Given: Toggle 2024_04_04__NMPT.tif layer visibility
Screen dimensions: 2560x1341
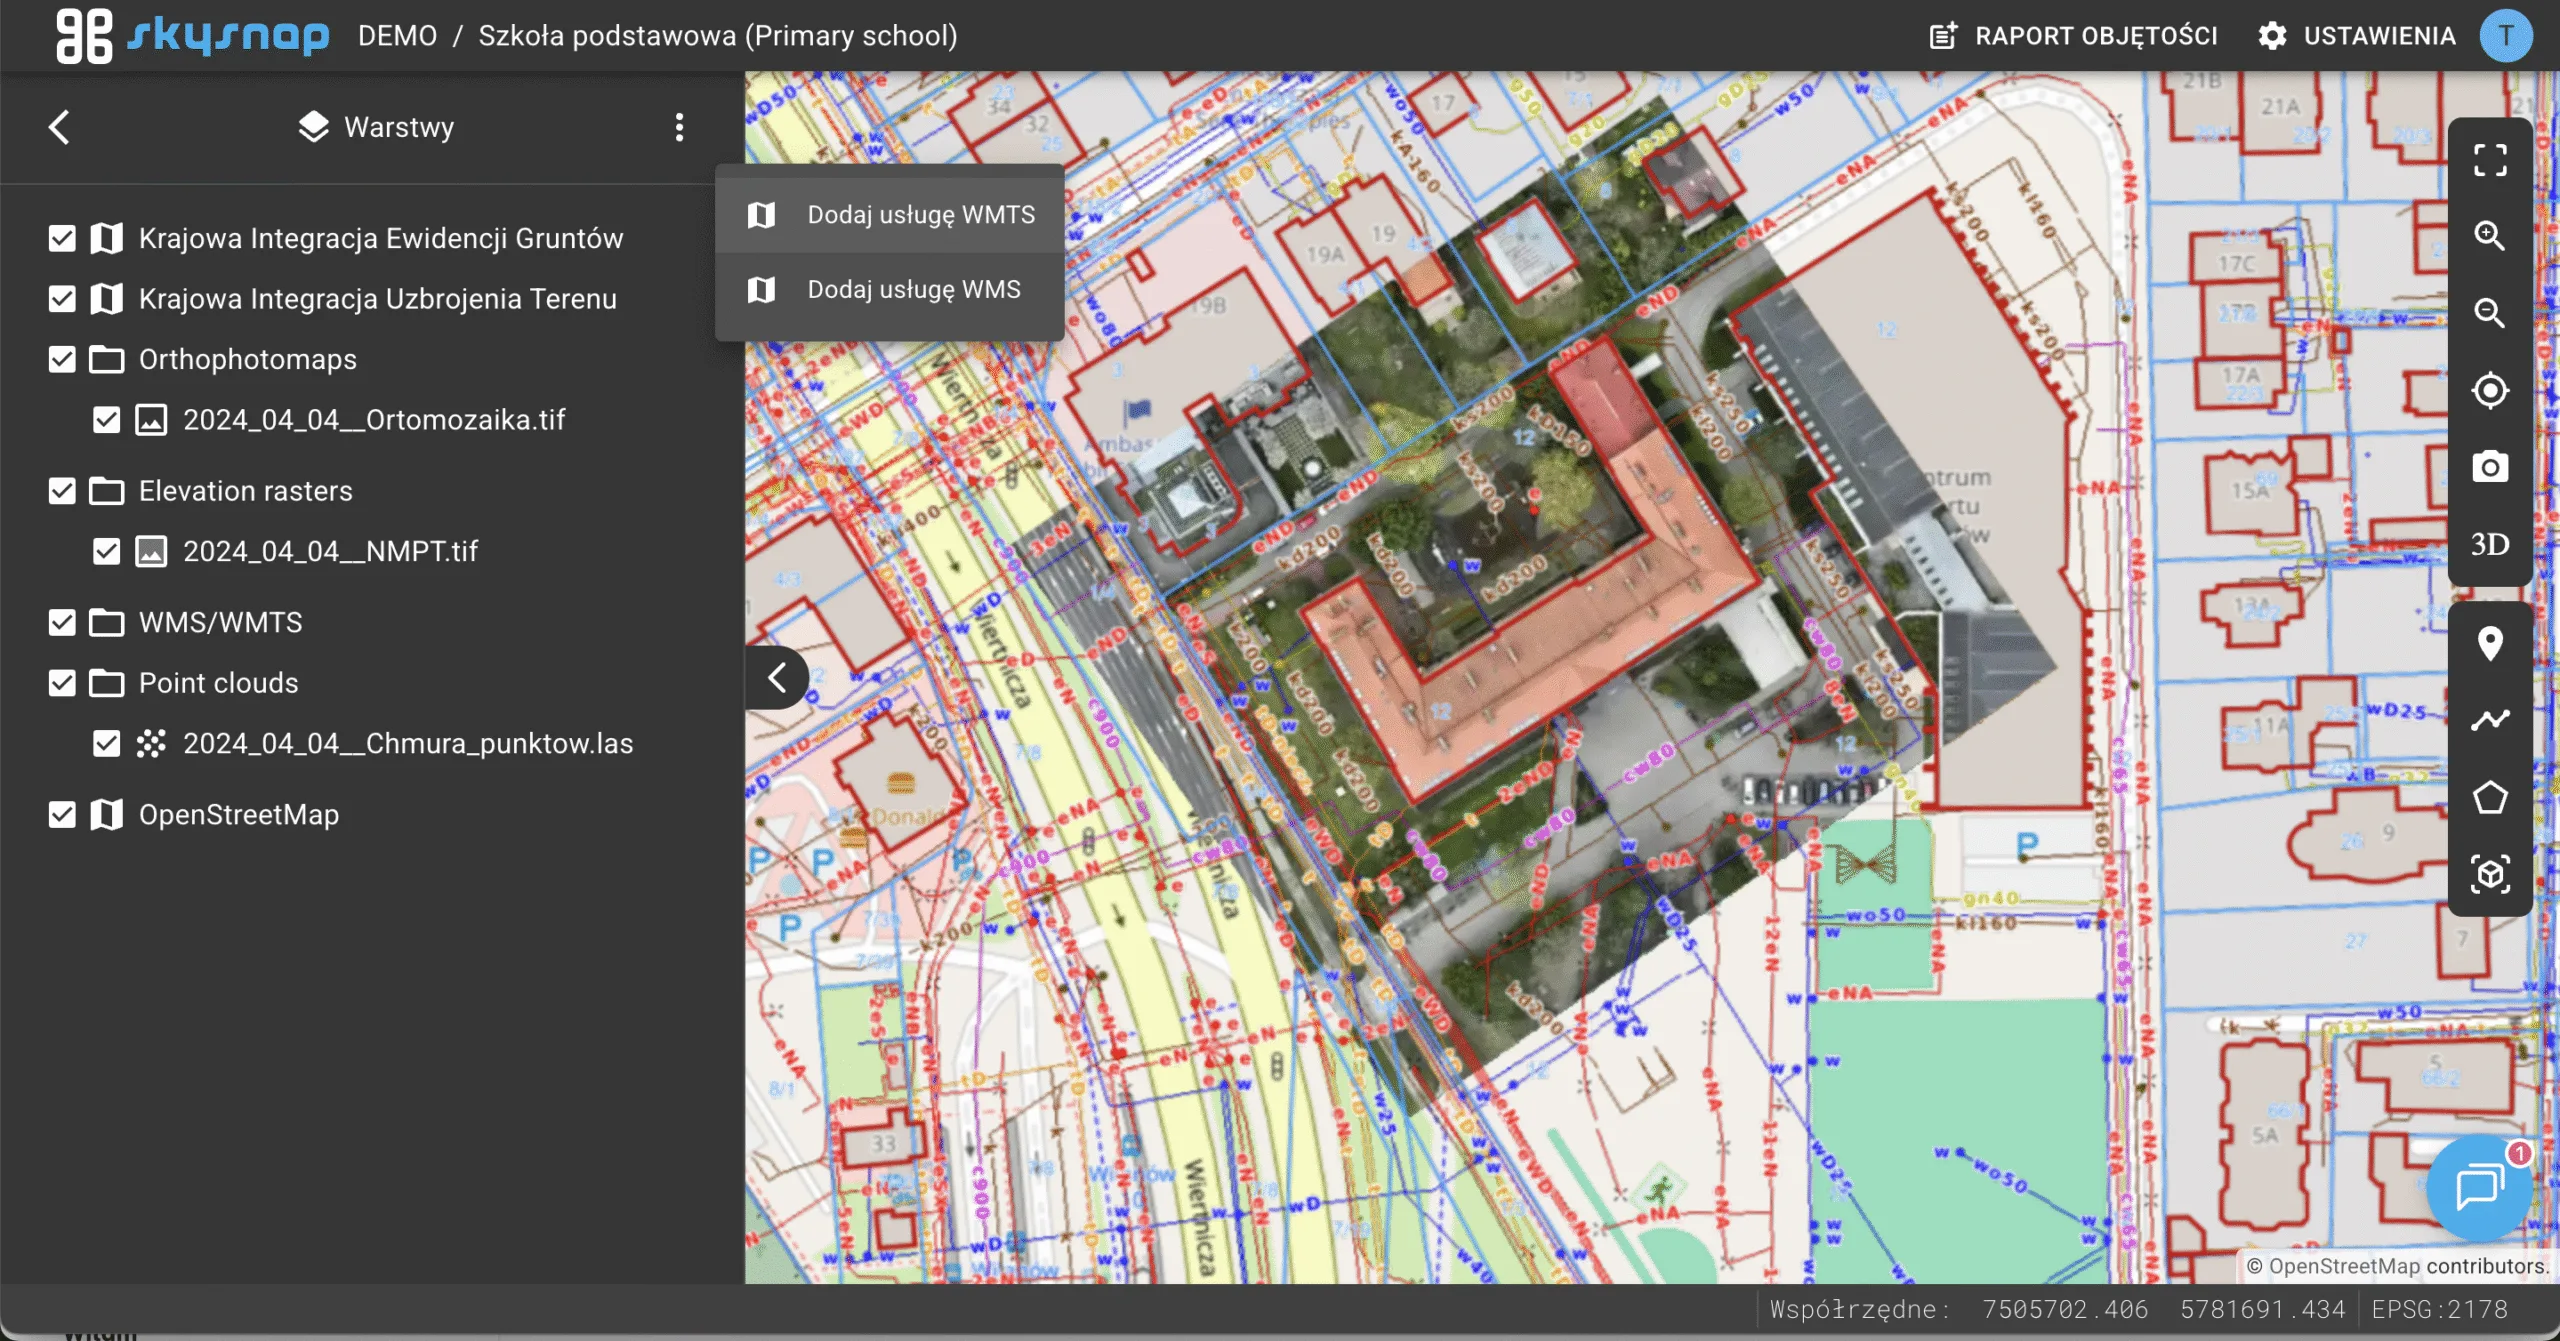Looking at the screenshot, I should click(106, 552).
